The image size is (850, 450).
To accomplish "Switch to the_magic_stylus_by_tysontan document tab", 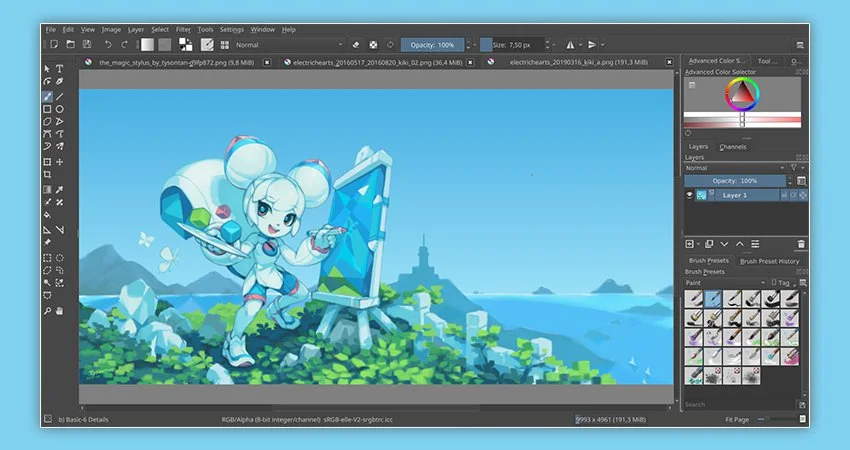I will pos(177,62).
